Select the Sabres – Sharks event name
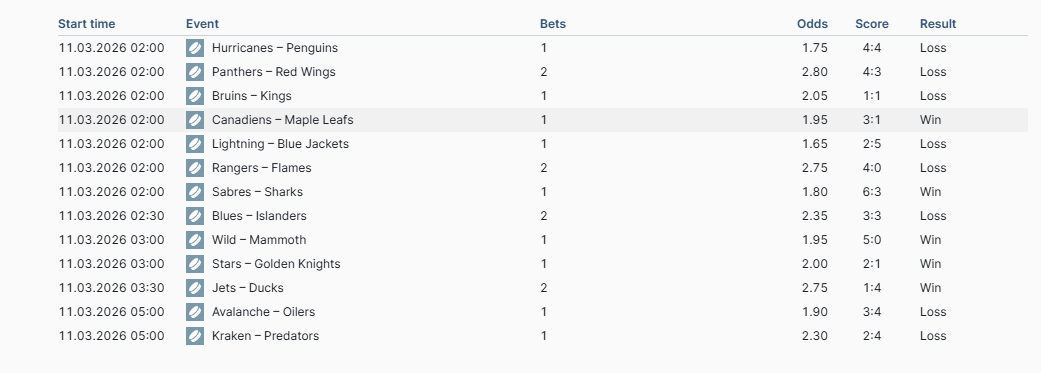This screenshot has width=1041, height=373. 258,192
